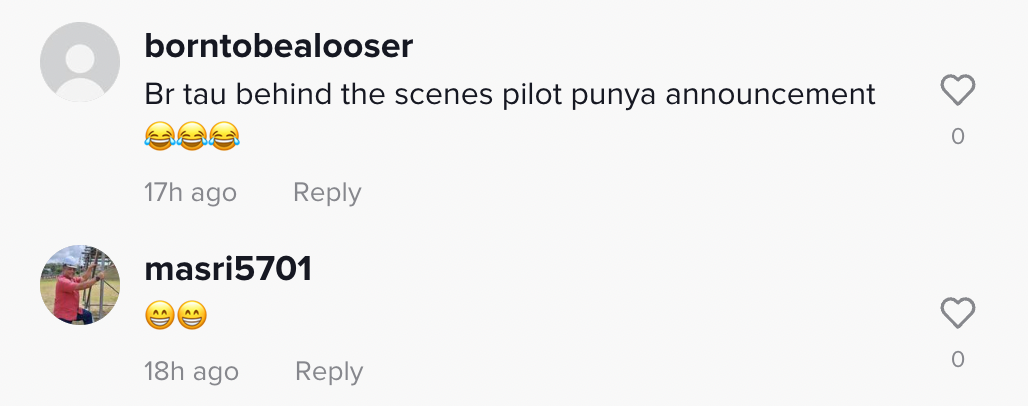Open the borntobealooser username profile
This screenshot has height=406, width=1028.
[x=279, y=46]
